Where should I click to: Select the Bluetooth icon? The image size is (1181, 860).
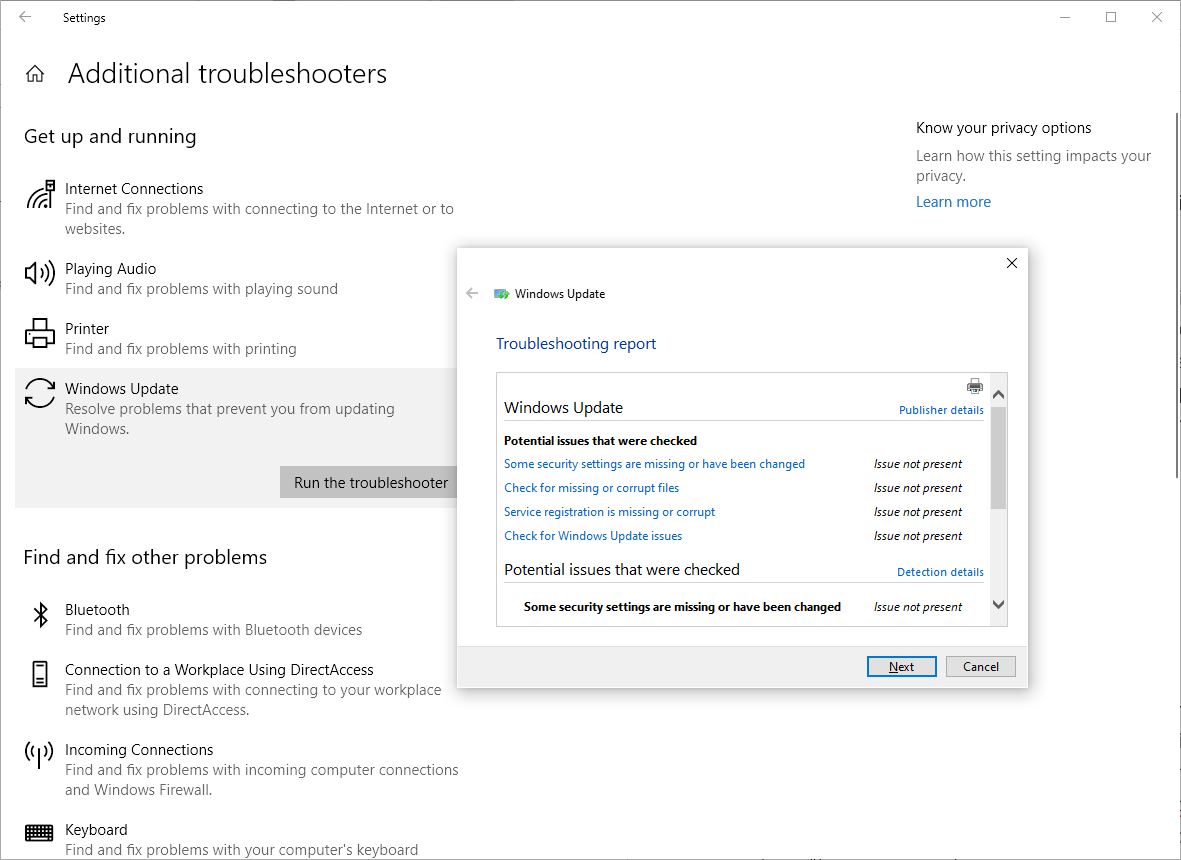click(41, 615)
